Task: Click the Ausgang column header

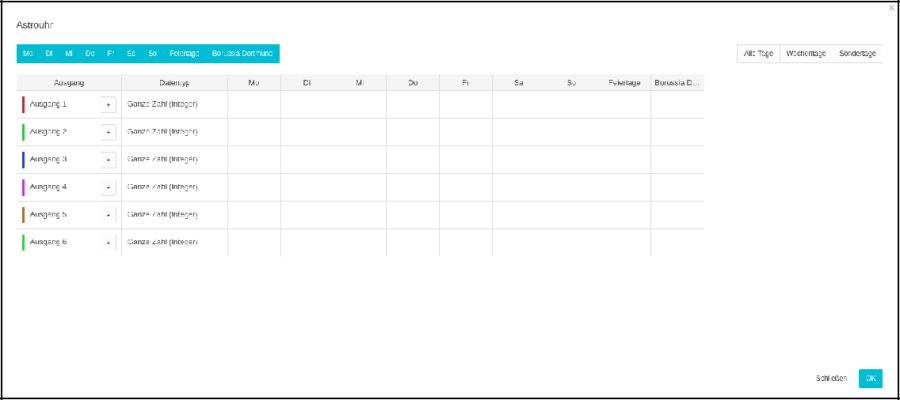Action: click(x=69, y=82)
